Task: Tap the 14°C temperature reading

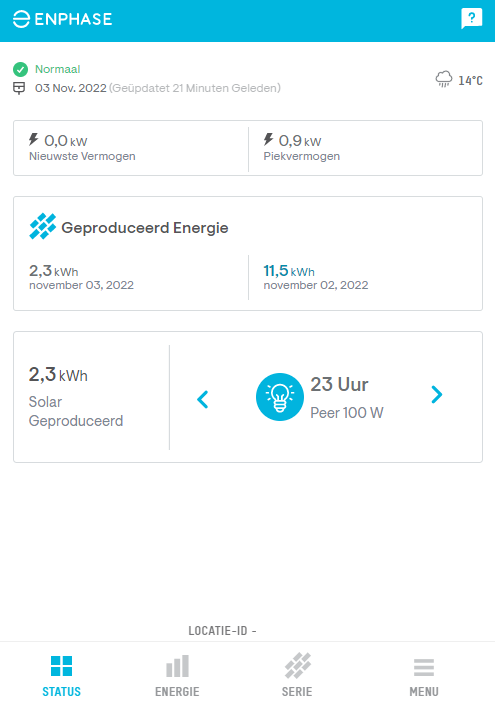Action: (x=470, y=80)
